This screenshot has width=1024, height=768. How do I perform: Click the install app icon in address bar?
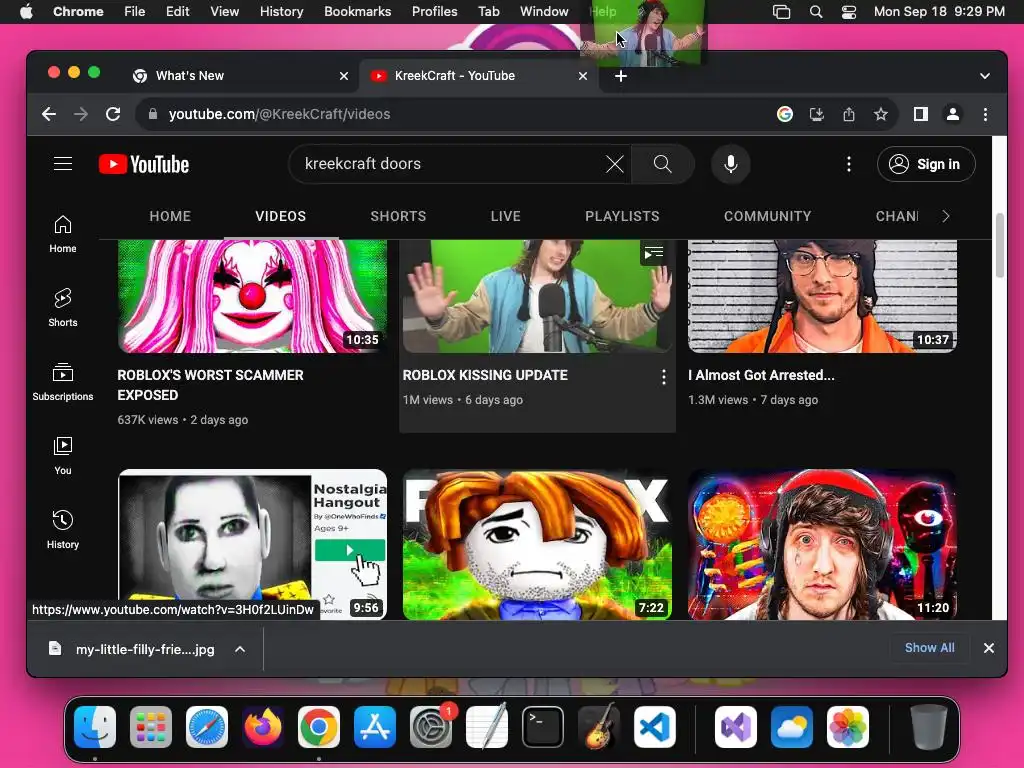pos(816,114)
